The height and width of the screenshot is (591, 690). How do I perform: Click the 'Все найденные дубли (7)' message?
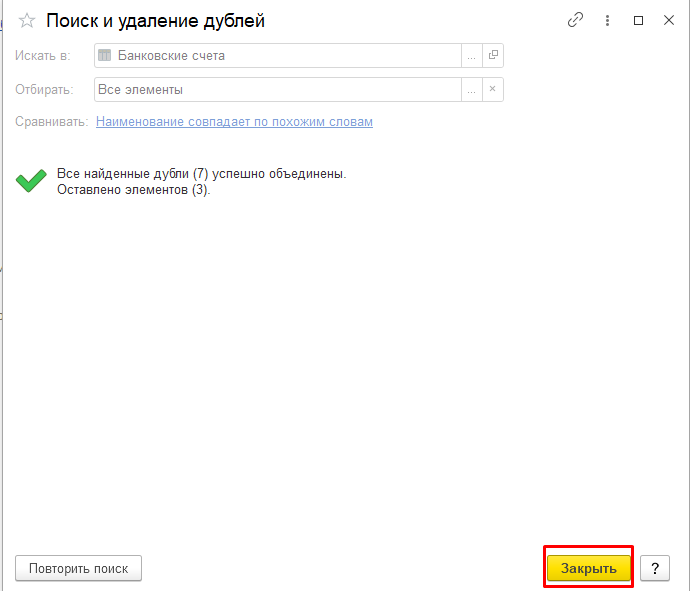coord(201,174)
